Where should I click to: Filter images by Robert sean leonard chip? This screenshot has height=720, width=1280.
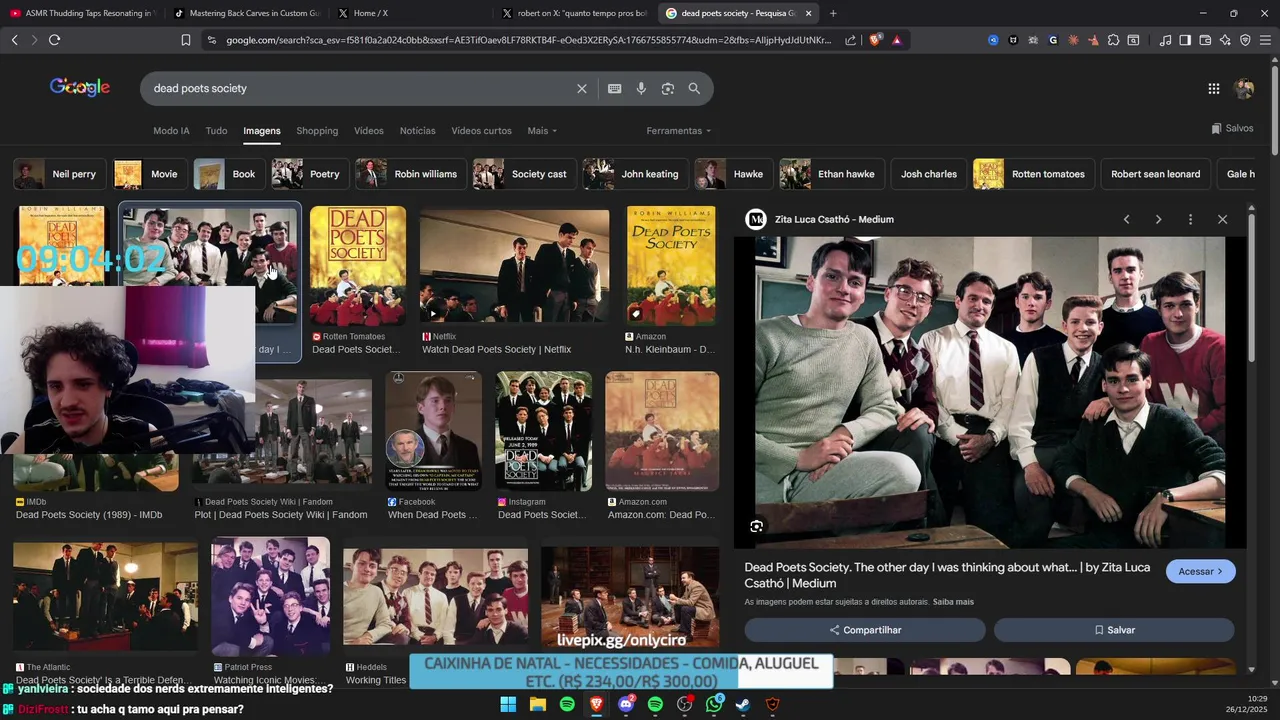point(1155,174)
